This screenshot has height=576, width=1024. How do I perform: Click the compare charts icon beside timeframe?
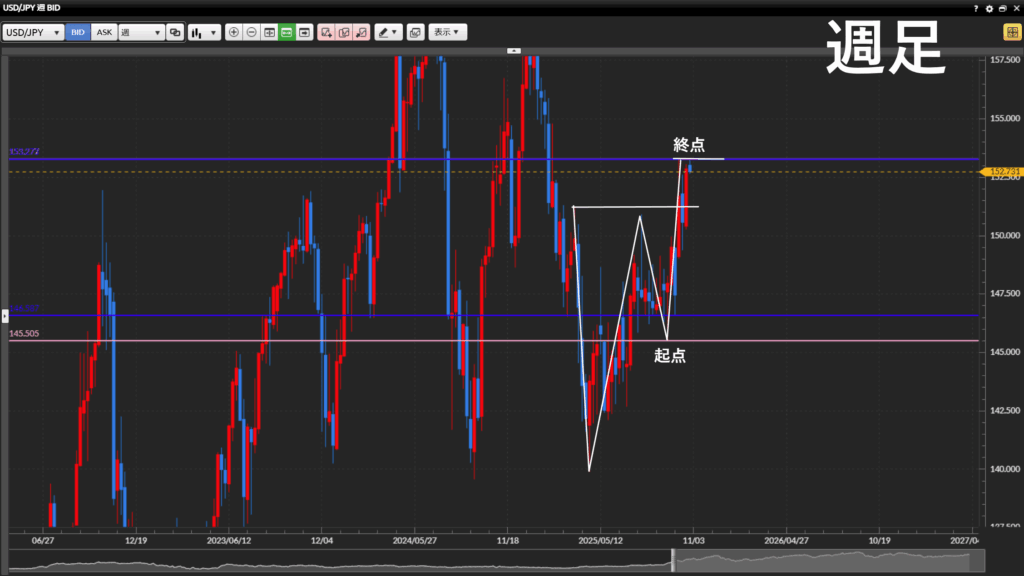coord(175,32)
